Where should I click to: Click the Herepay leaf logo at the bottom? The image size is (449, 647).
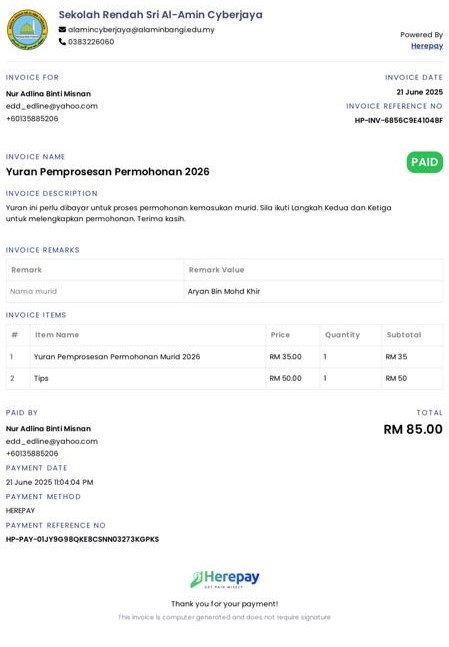[x=224, y=579]
